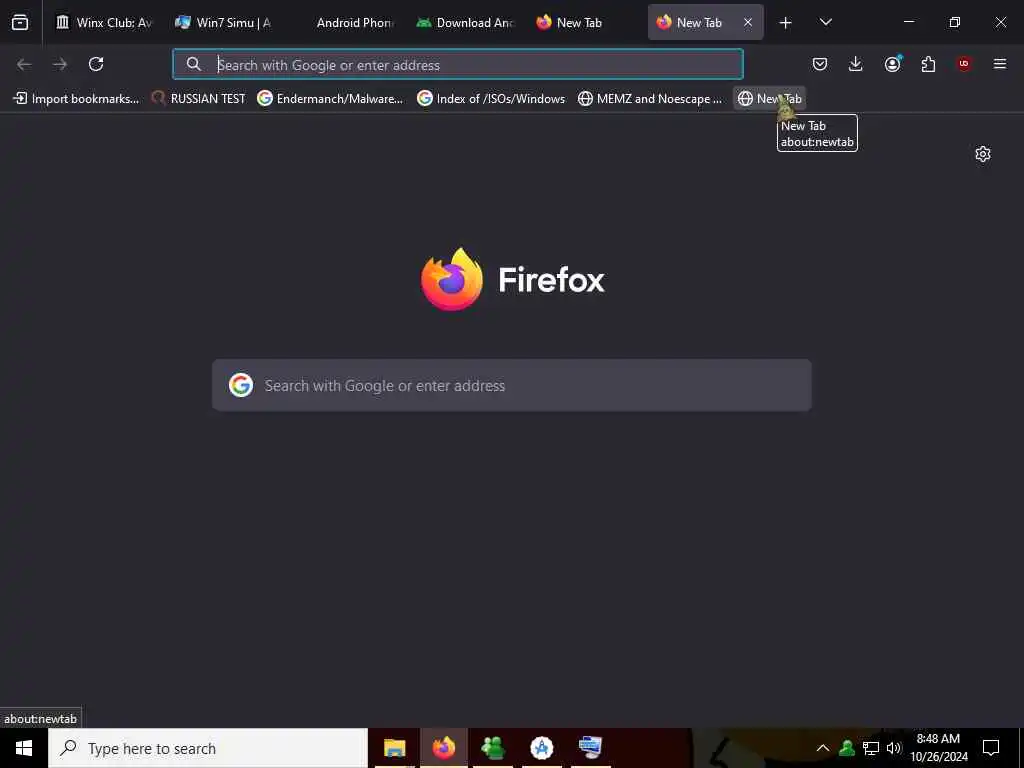This screenshot has width=1024, height=768.
Task: Open the RUSSIAN TEST bookmark
Action: coord(199,99)
